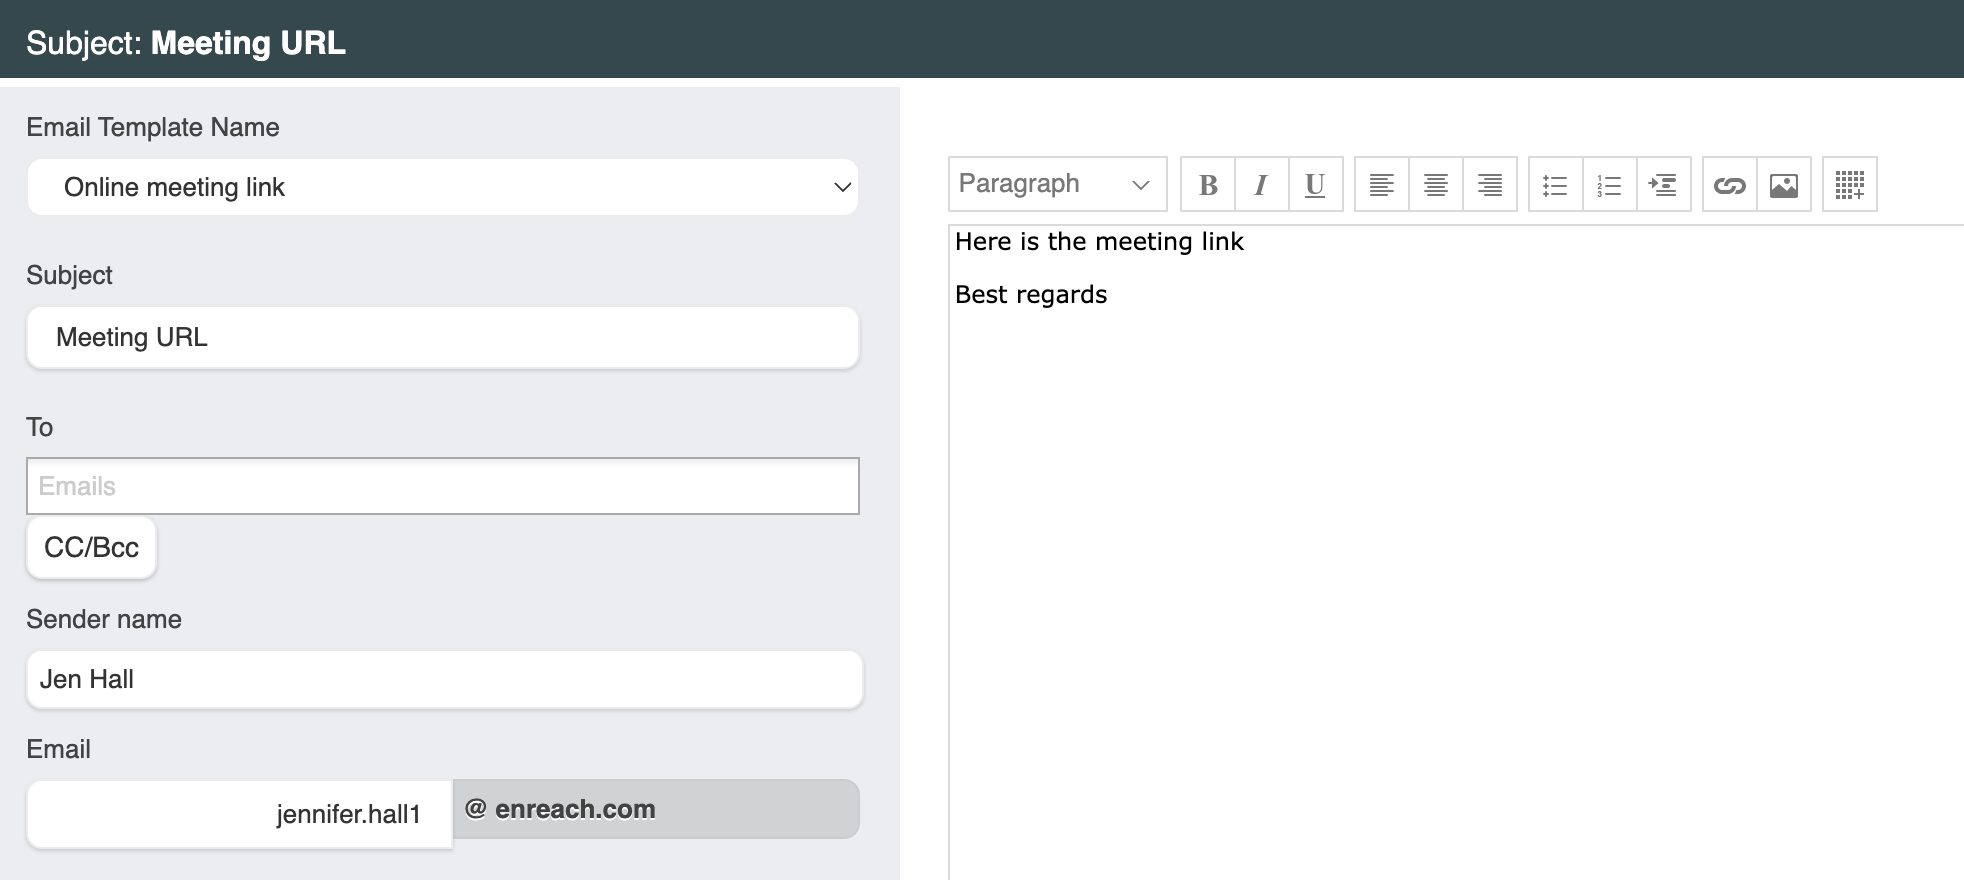Insert a table into the message

pos(1850,185)
